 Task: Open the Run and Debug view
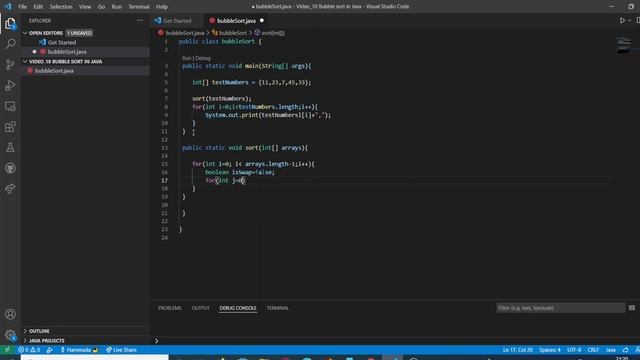[10, 85]
